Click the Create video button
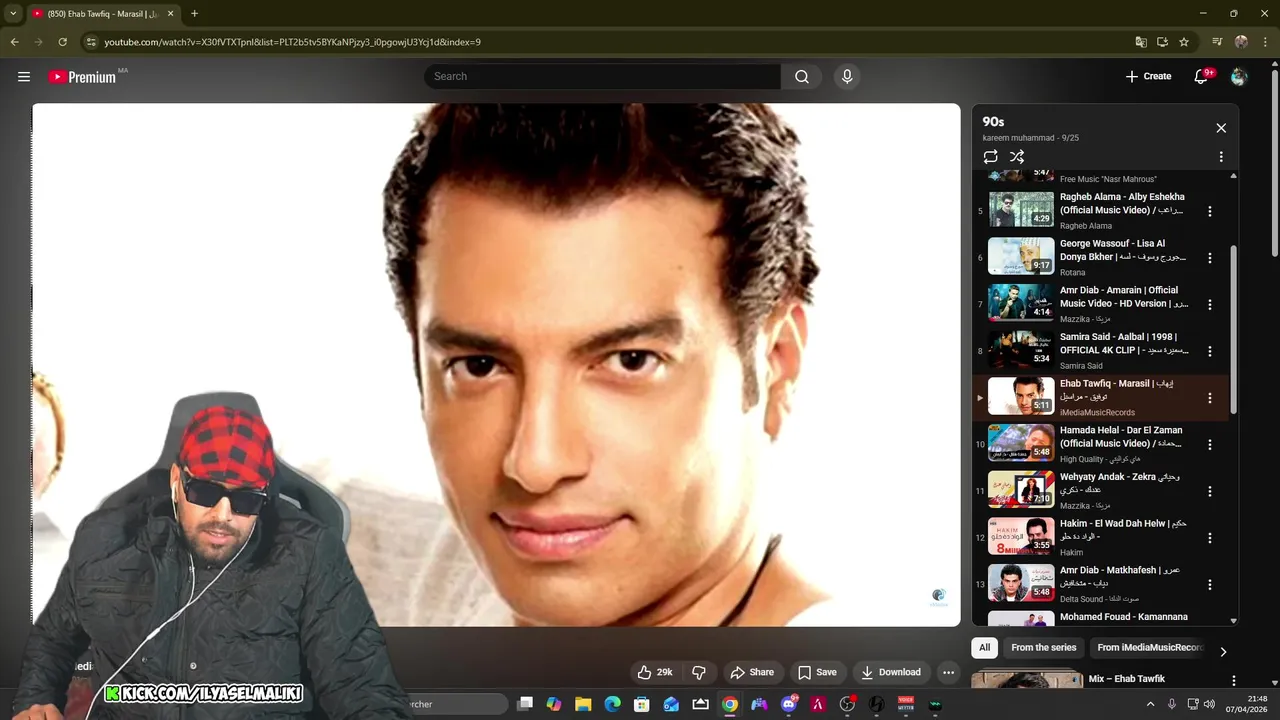The height and width of the screenshot is (720, 1280). 1148,76
